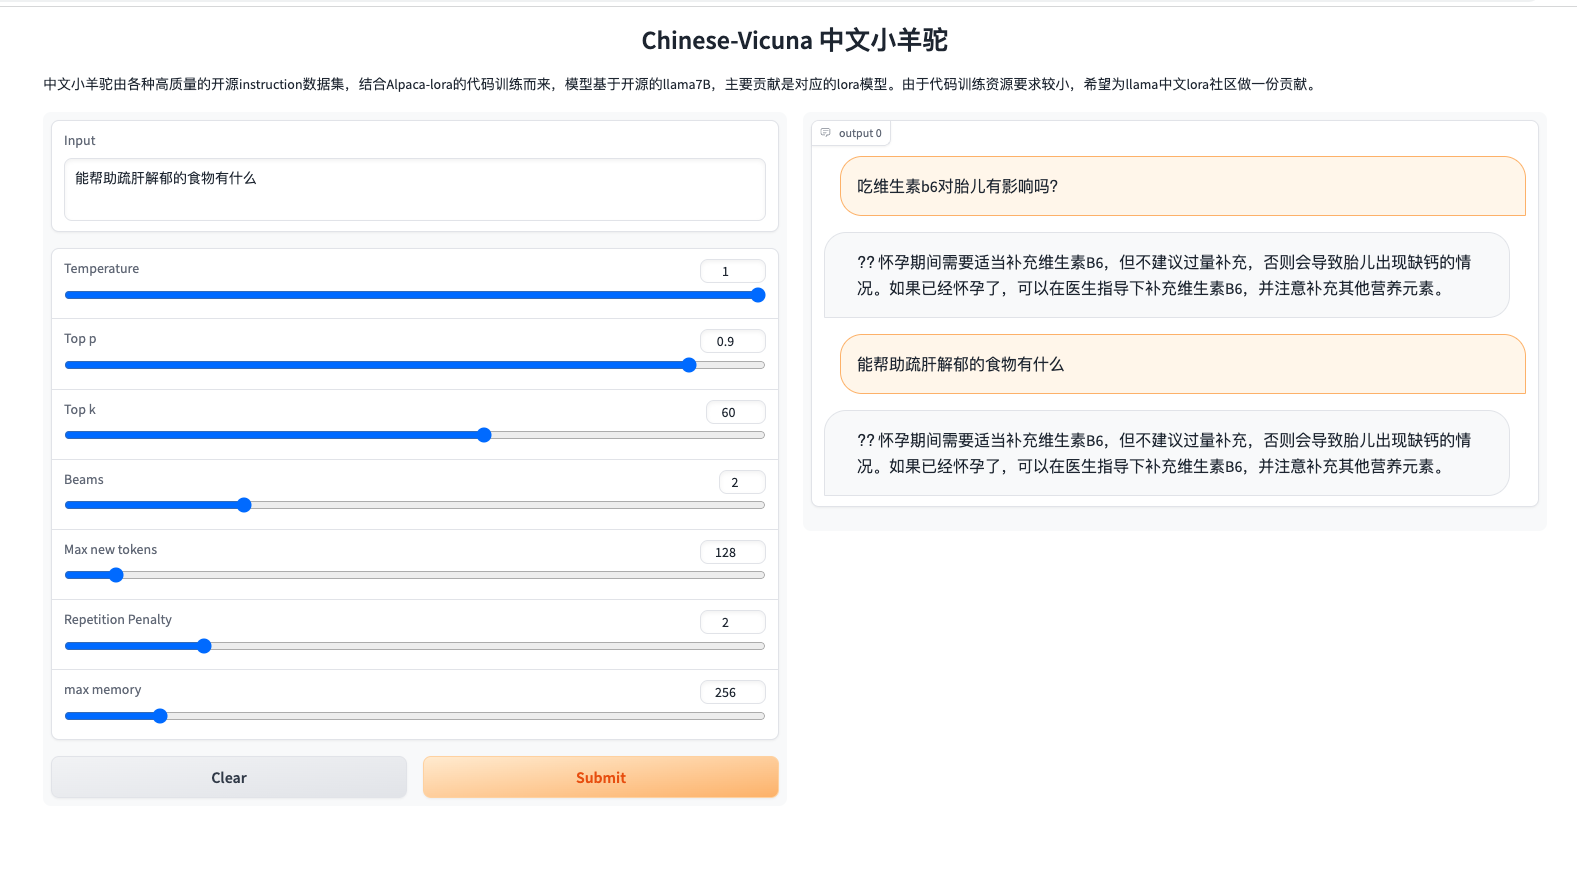The height and width of the screenshot is (879, 1577).
Task: Submit the prompt with the Submit button
Action: pyautogui.click(x=601, y=777)
